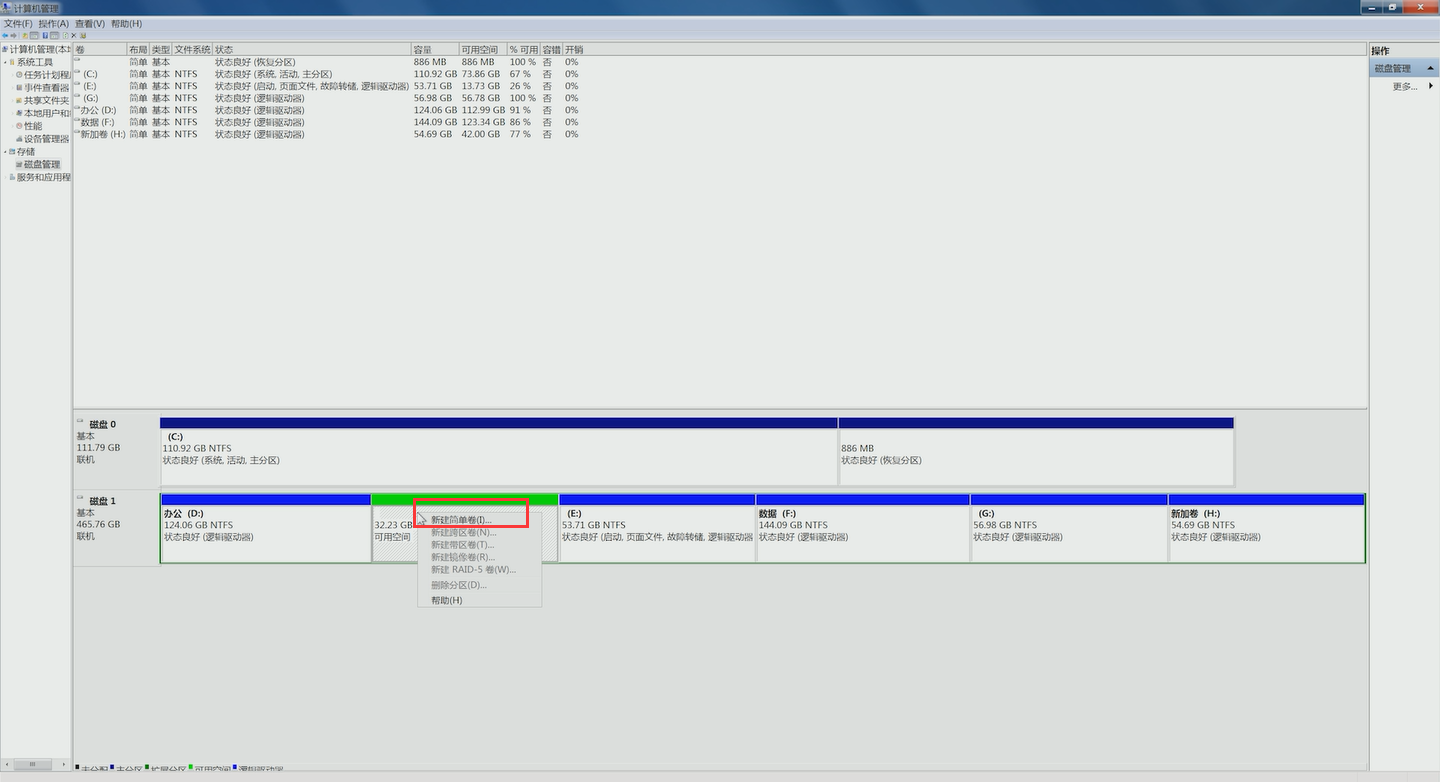Viewport: 1440px width, 782px height.
Task: Click 更多... in the 操作 pane
Action: [x=1405, y=86]
